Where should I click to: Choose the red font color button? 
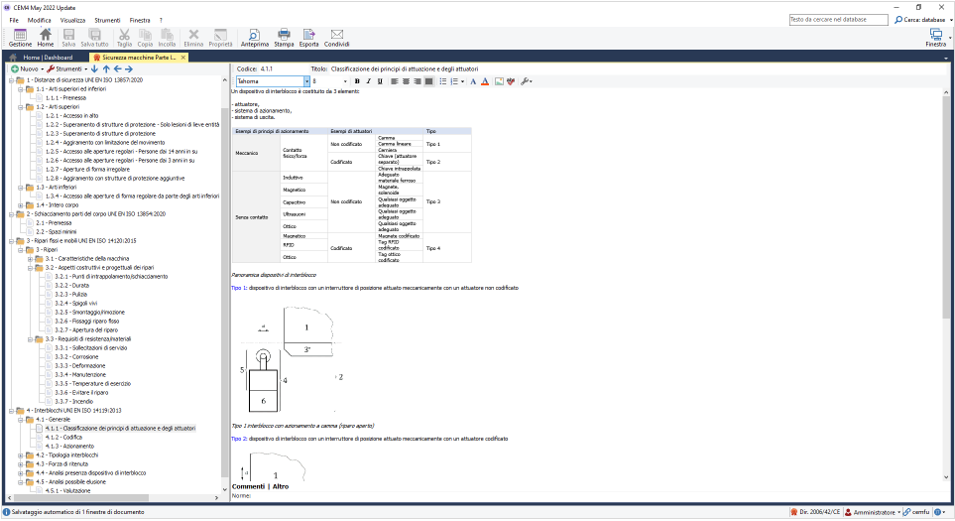pos(485,81)
